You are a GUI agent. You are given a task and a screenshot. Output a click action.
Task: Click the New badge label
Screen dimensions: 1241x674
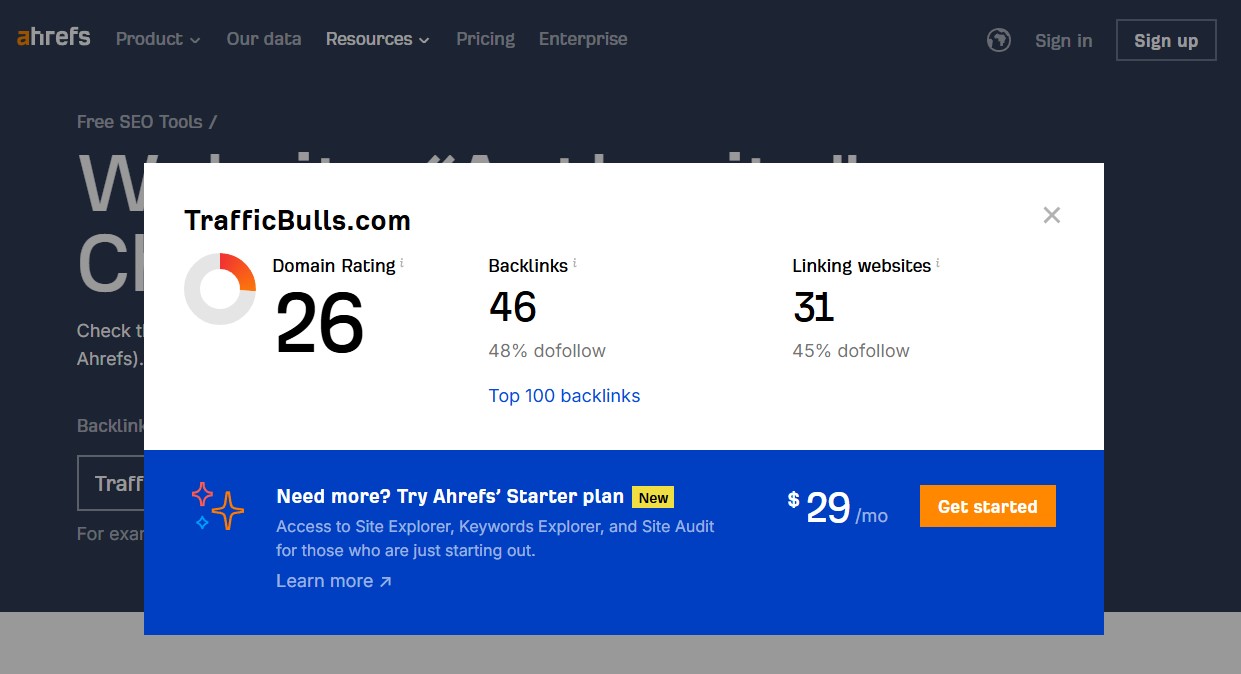[x=653, y=497]
